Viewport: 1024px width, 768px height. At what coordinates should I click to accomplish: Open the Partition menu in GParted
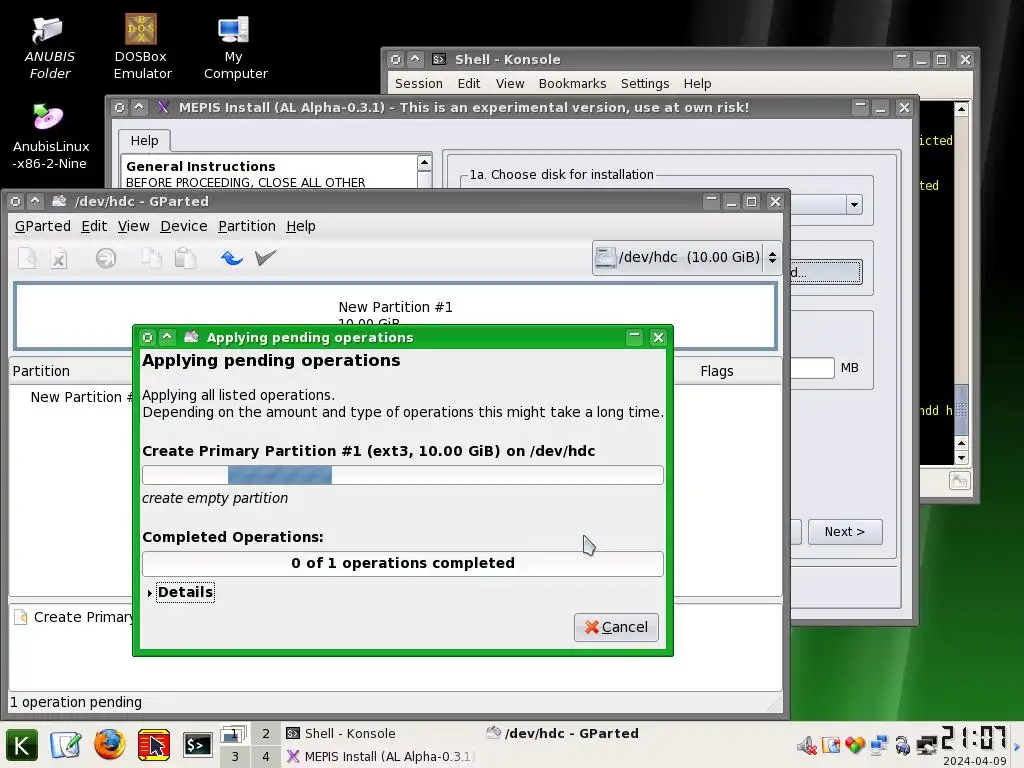point(247,226)
